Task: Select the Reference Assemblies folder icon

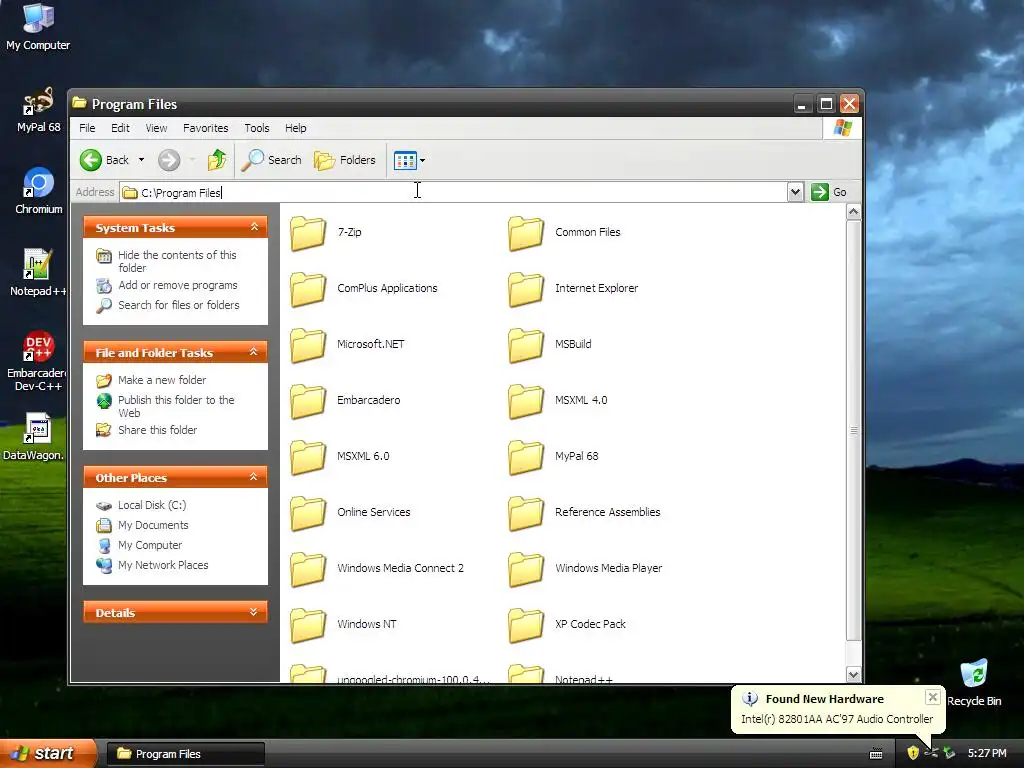Action: [x=526, y=513]
